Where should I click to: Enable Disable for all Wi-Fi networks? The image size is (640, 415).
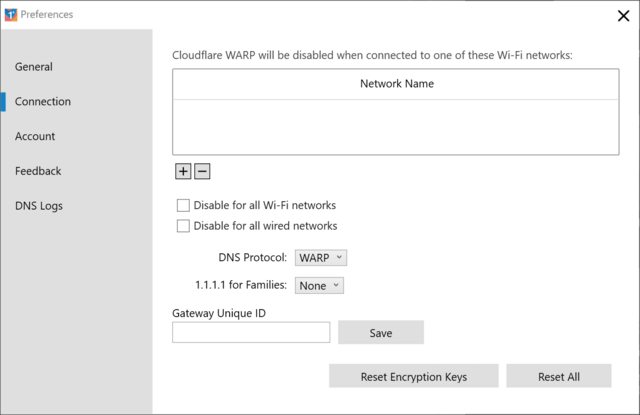183,205
